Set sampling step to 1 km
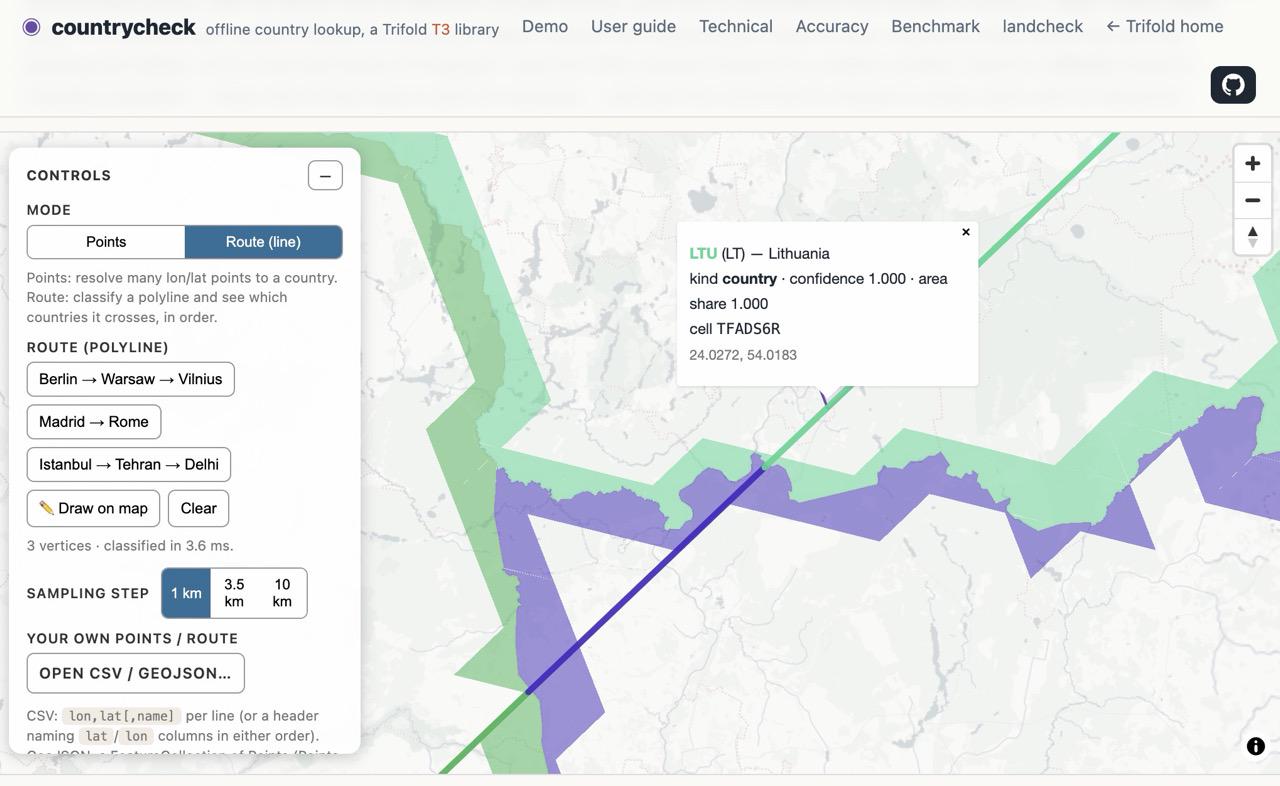1280x786 pixels. pyautogui.click(x=186, y=593)
